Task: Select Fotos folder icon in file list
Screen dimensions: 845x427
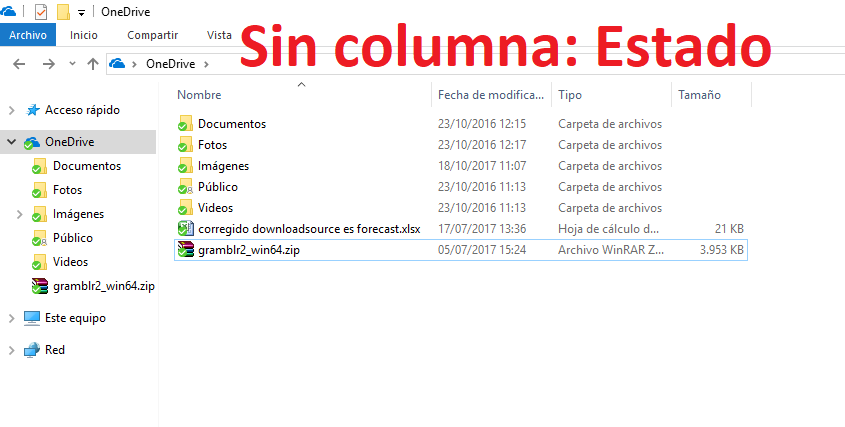Action: click(185, 145)
